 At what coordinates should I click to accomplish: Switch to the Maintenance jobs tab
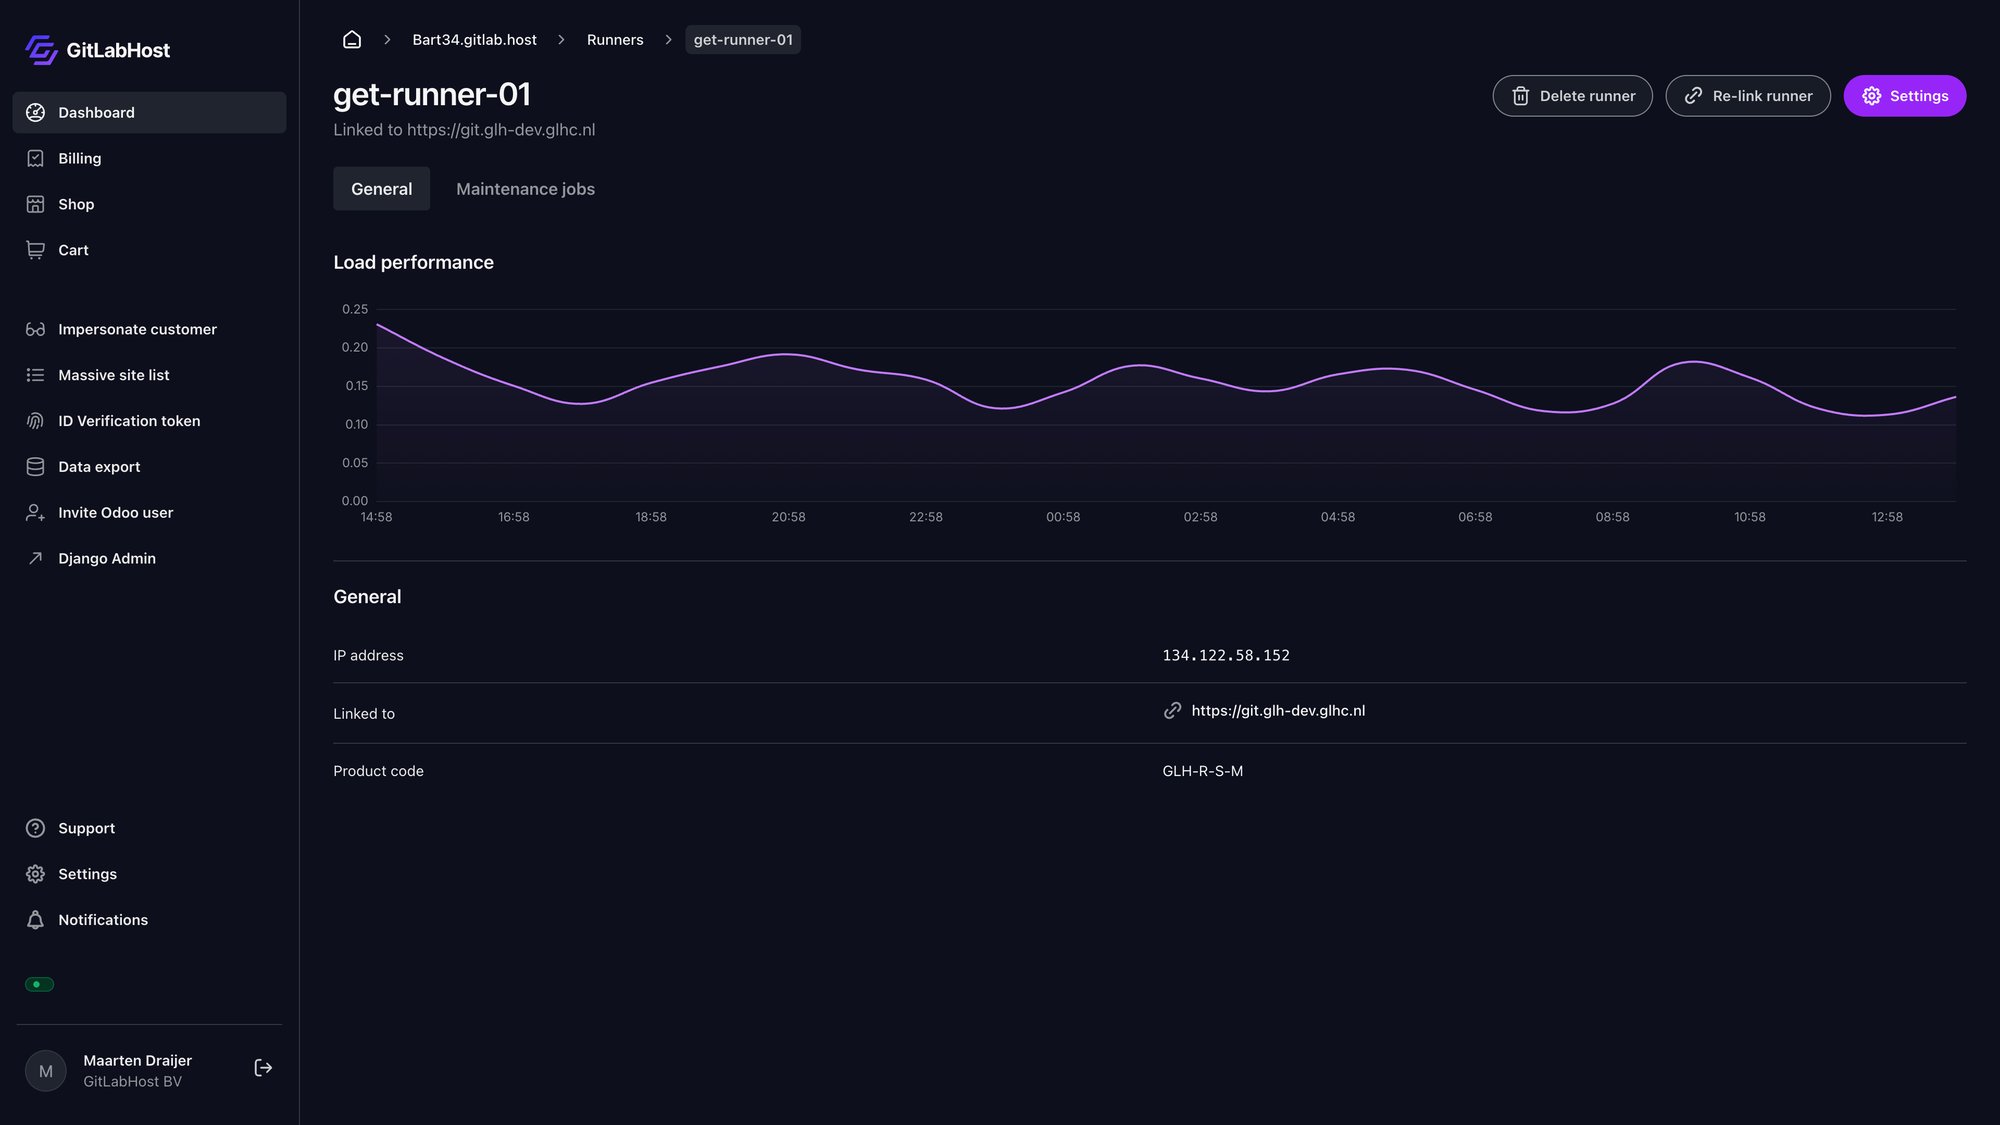tap(525, 188)
